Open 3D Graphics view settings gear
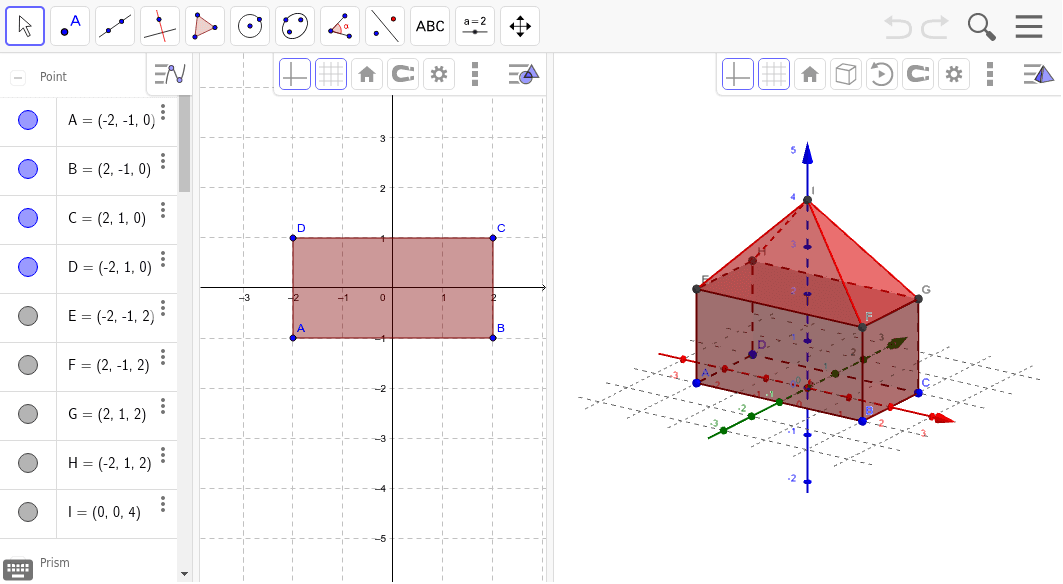Viewport: 1063px width, 584px height. (x=954, y=74)
